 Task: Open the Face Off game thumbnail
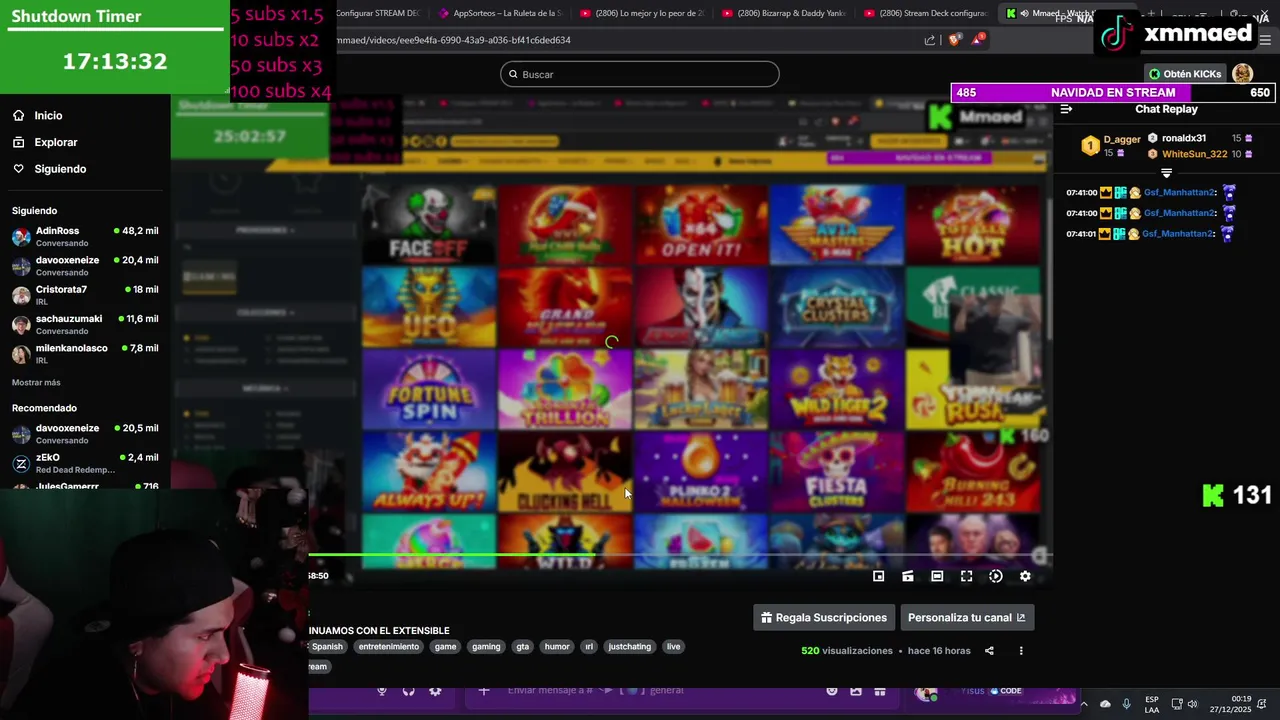pos(428,223)
